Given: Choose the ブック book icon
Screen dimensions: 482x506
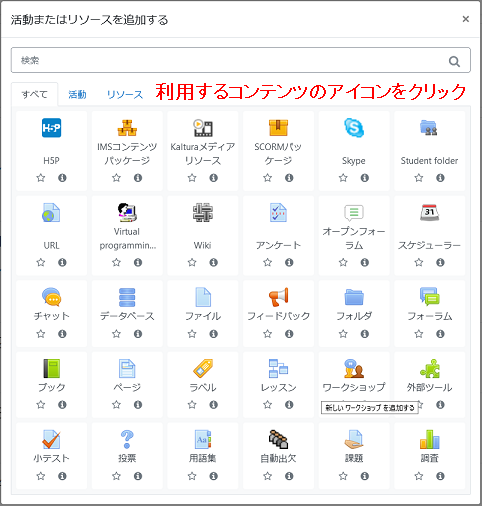Looking at the screenshot, I should pyautogui.click(x=51, y=368).
